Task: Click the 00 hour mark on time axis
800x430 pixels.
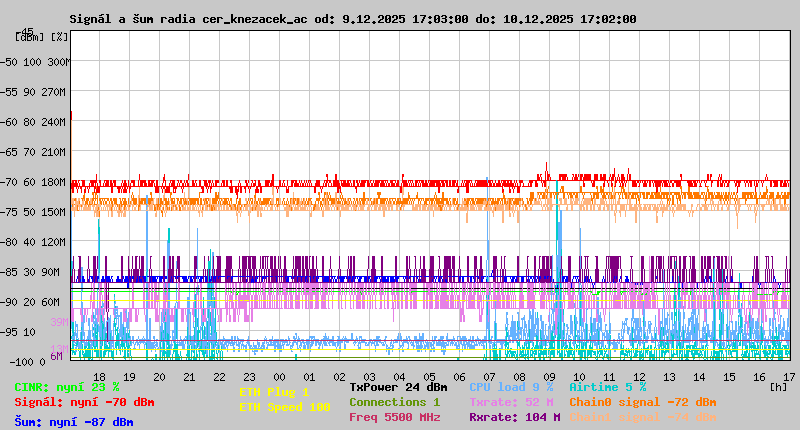Action: tap(279, 376)
